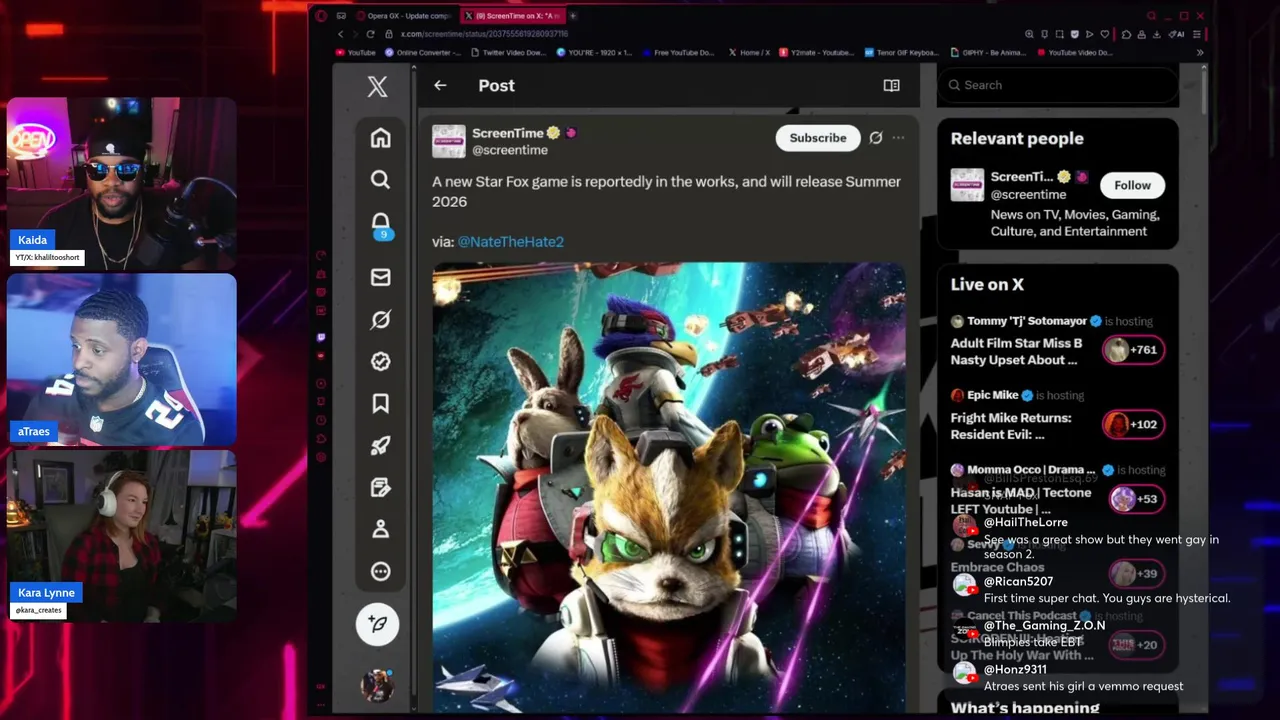Screen dimensions: 1280x720
Task: Go to Home in X sidebar
Action: [x=380, y=138]
